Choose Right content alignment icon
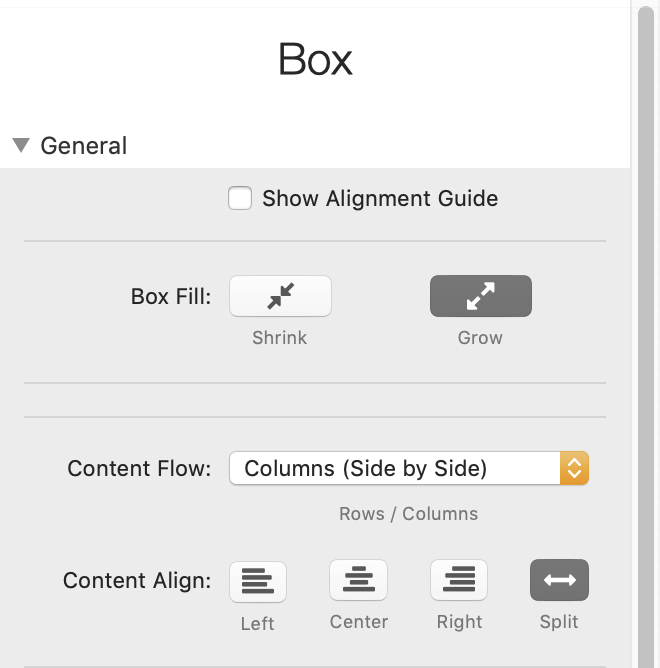The width and height of the screenshot is (660, 668). click(x=459, y=580)
